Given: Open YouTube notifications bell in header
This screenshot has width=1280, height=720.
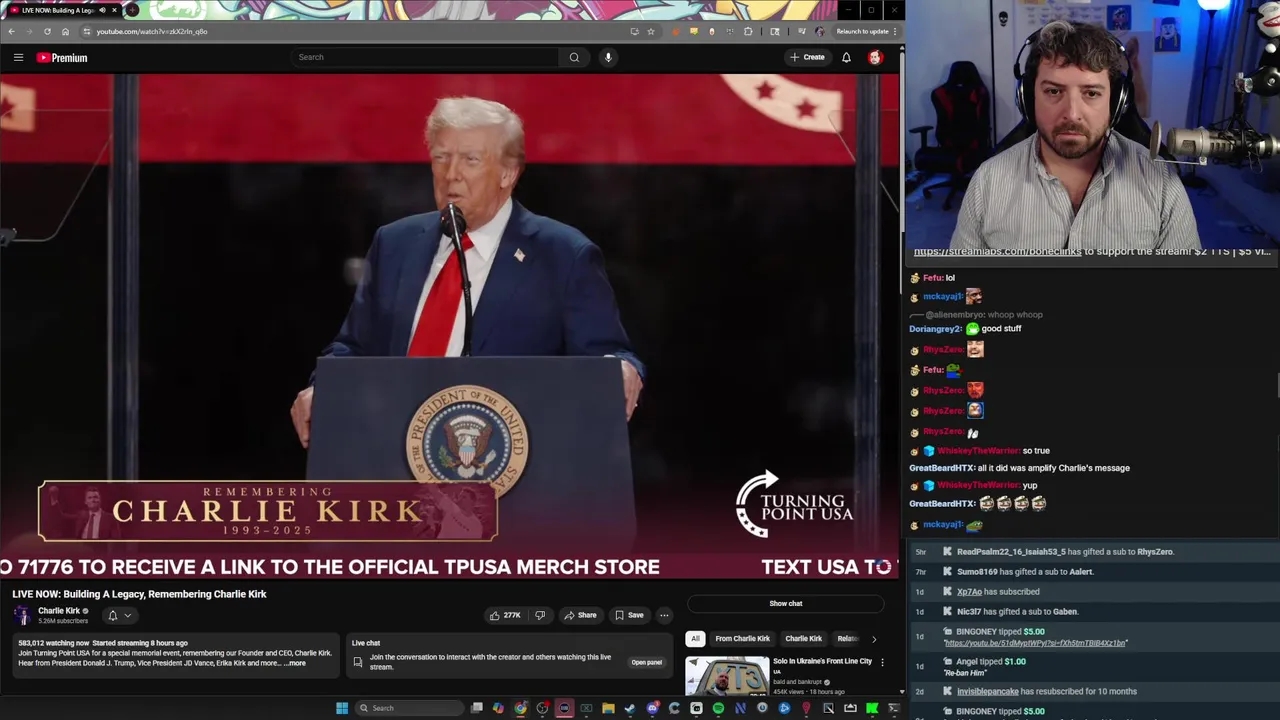Looking at the screenshot, I should pos(846,57).
